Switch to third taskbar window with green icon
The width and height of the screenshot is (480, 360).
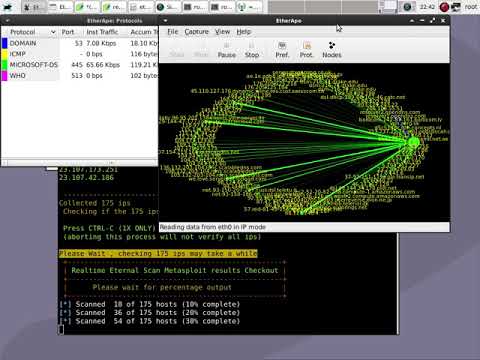pos(87,7)
